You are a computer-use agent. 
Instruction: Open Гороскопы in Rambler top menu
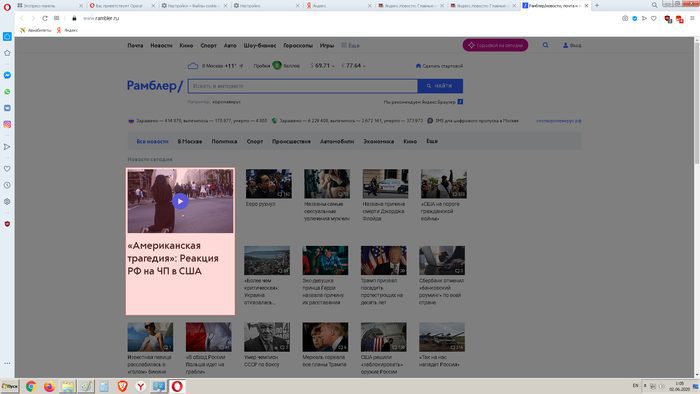tap(298, 46)
